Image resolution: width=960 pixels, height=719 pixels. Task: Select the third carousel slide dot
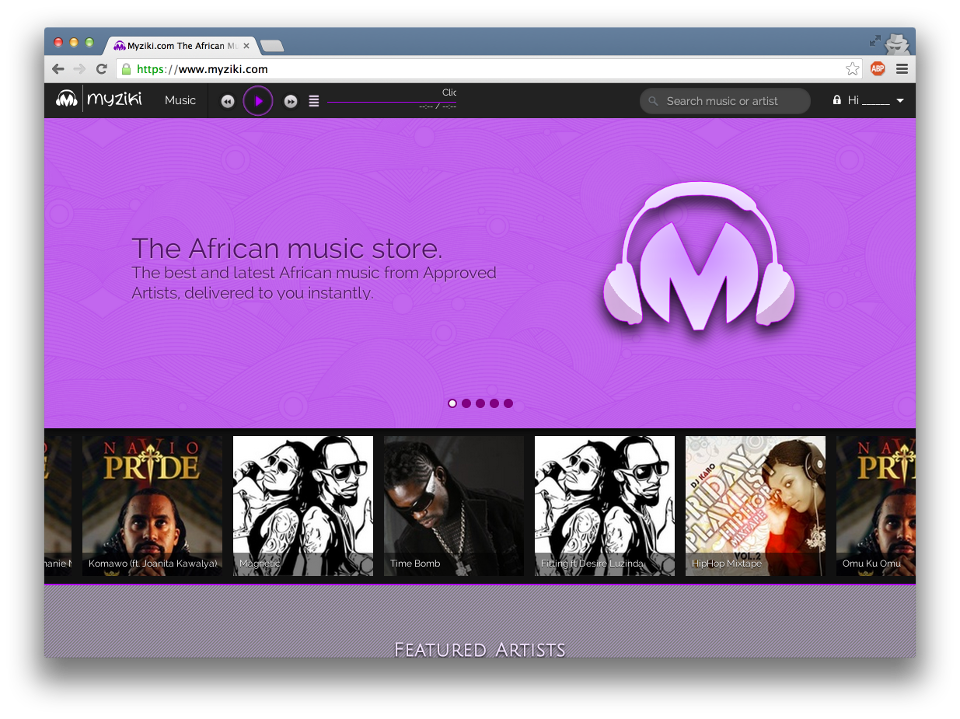coord(481,404)
